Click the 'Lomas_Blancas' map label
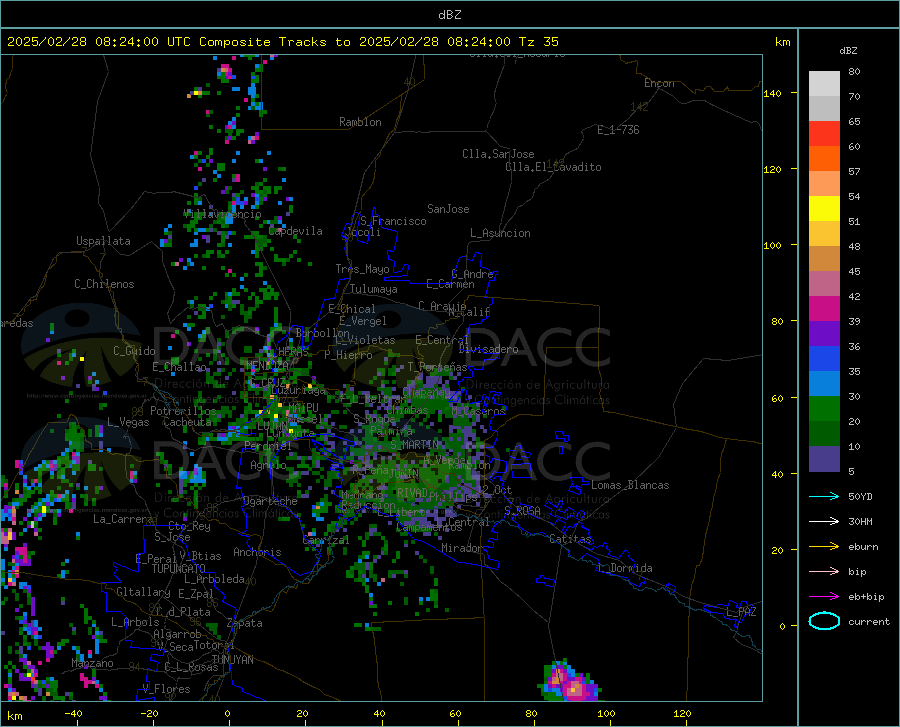 click(x=630, y=485)
